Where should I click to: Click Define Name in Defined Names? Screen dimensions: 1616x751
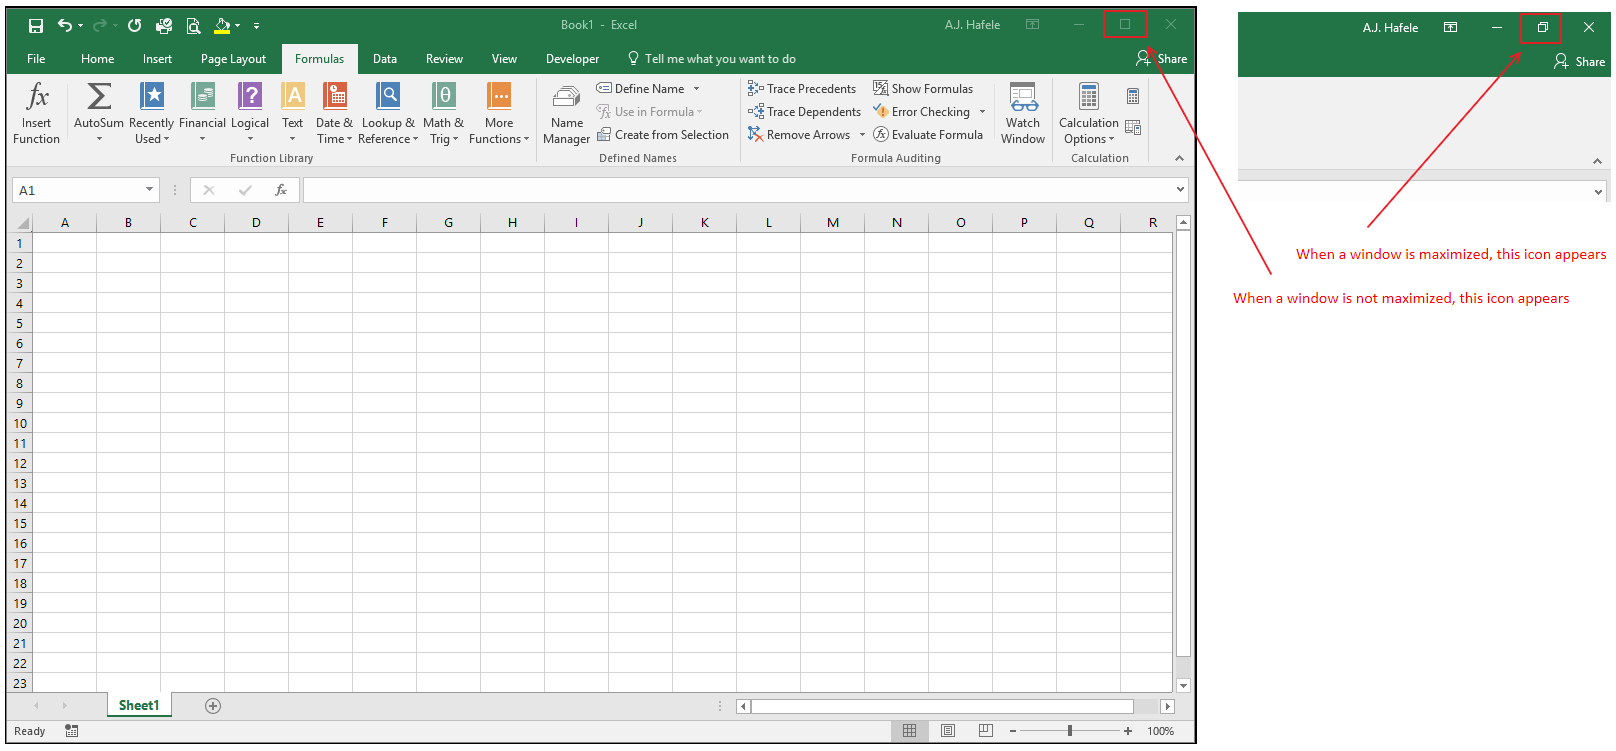641,89
